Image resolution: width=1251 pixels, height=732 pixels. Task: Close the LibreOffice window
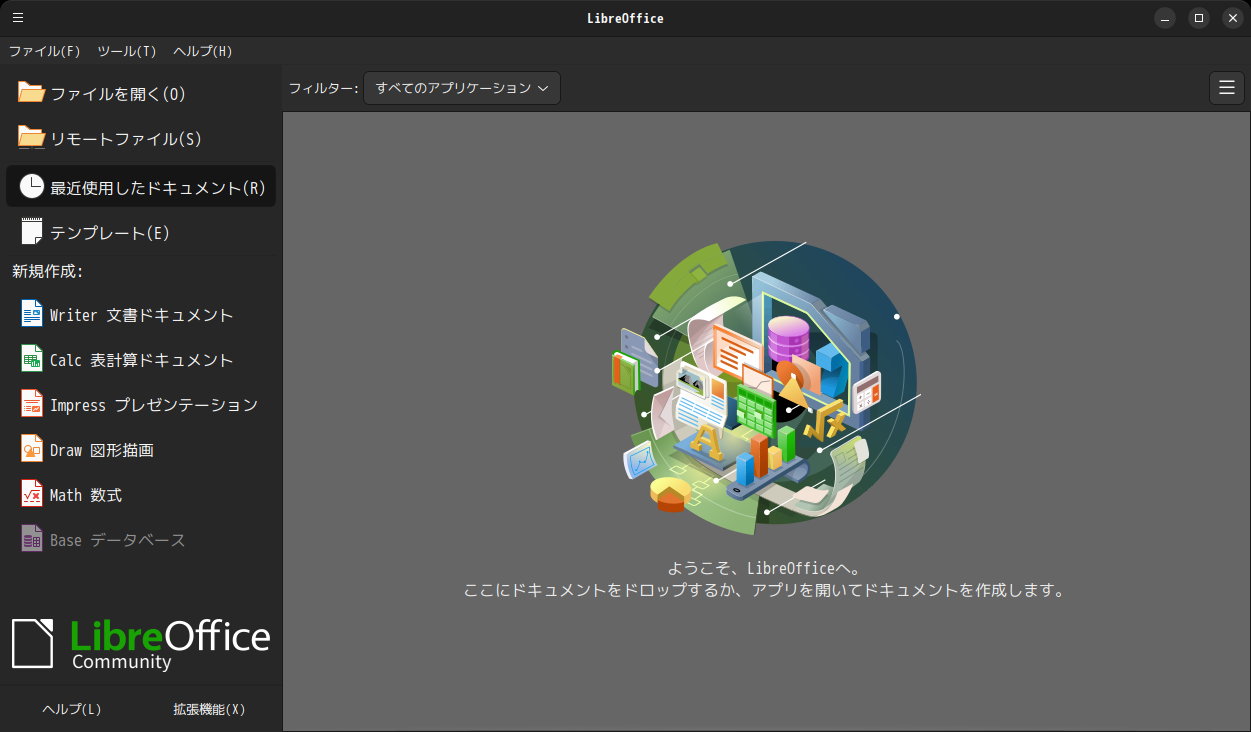[1233, 18]
